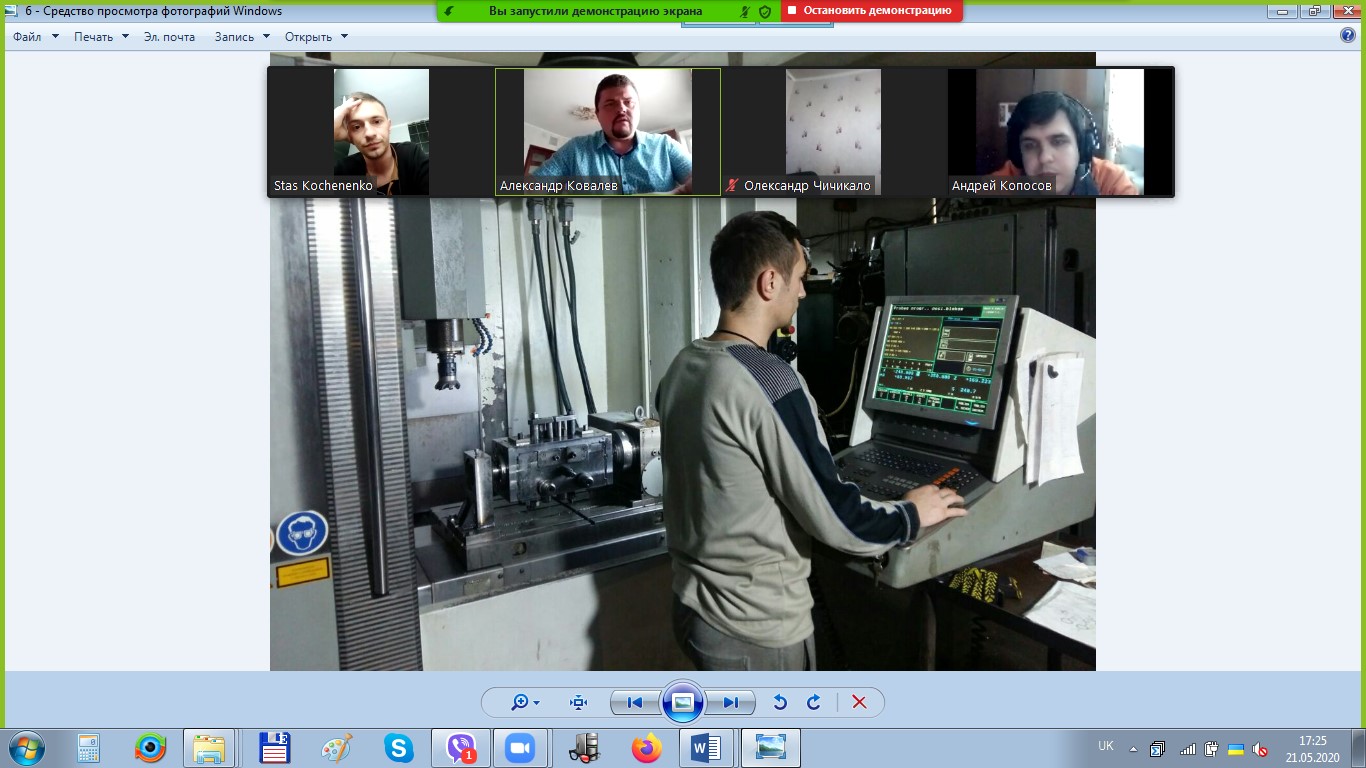Viewport: 1366px width, 768px height.
Task: Open Skype from the taskbar
Action: pos(398,748)
